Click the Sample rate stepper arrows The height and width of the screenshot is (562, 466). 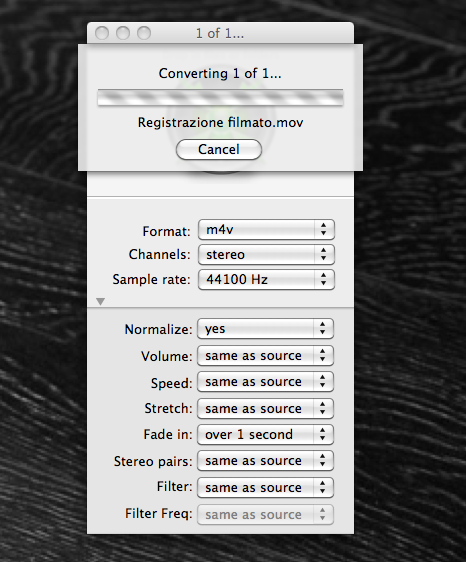pos(324,280)
